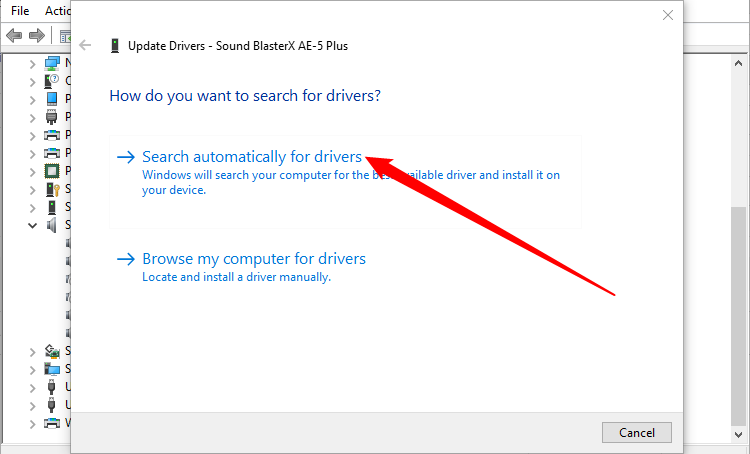The image size is (750, 454).
Task: Click the device icon beside Update Drivers title
Action: click(115, 46)
